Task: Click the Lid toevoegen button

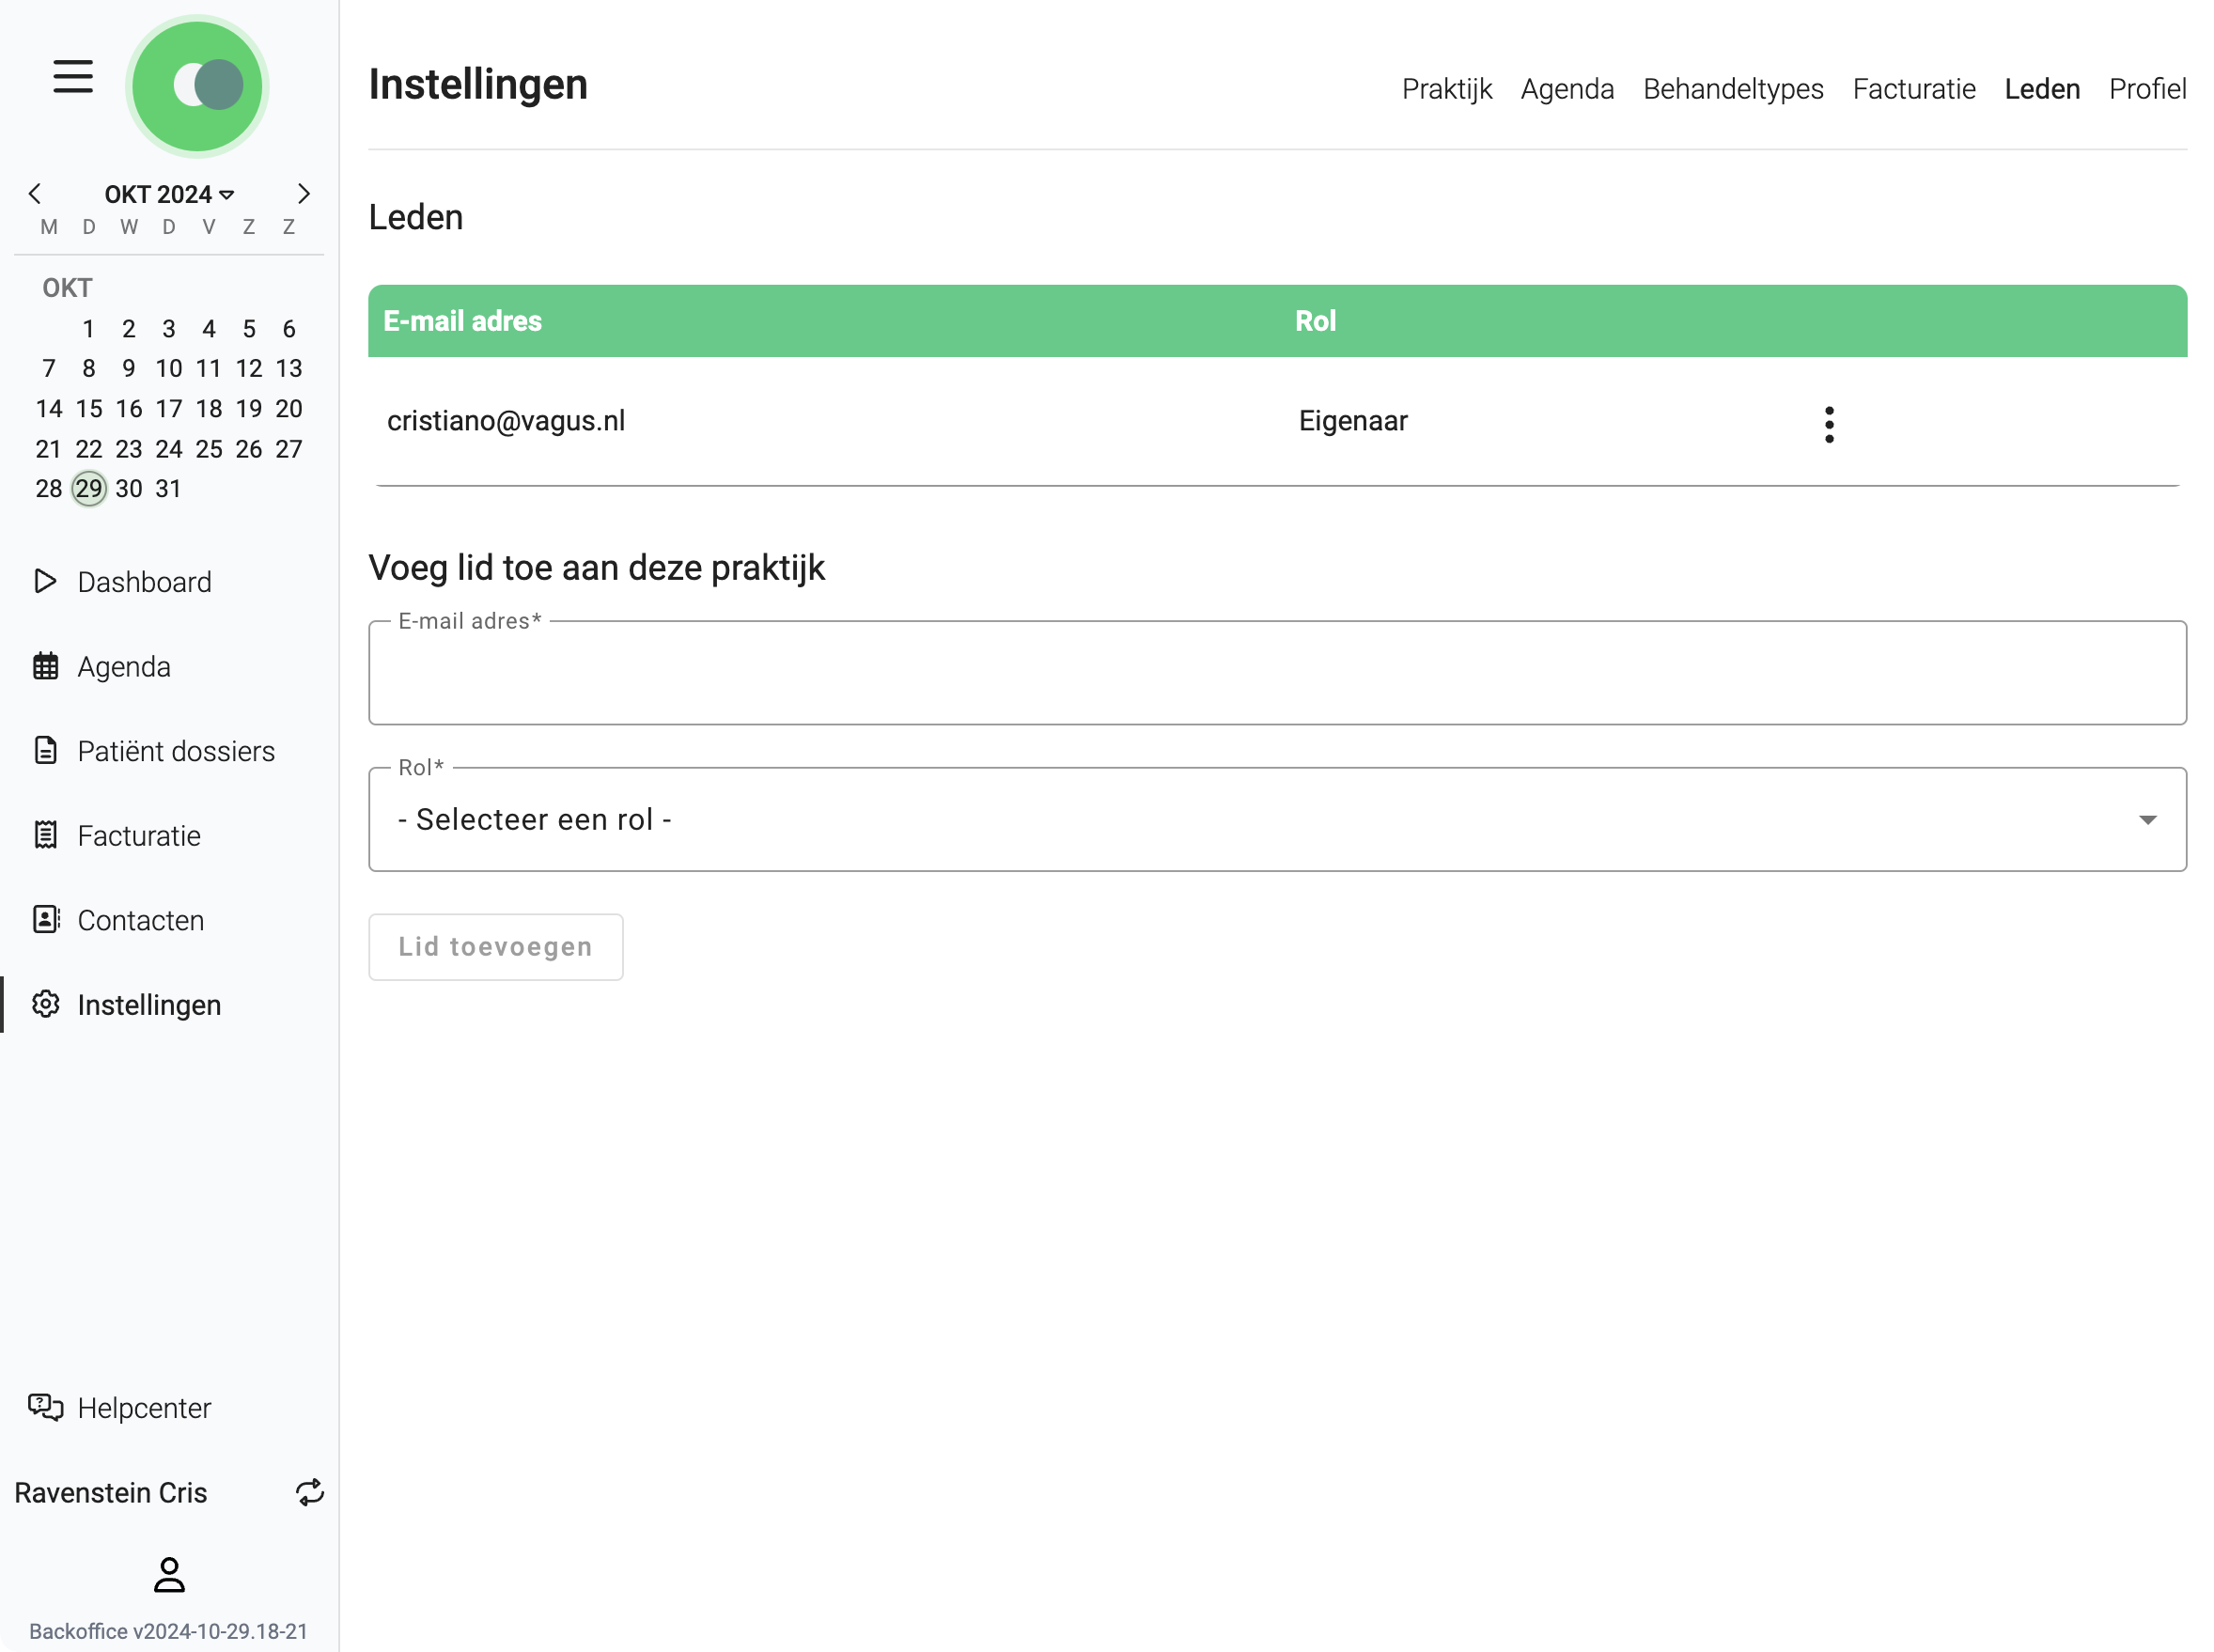Action: pyautogui.click(x=495, y=946)
